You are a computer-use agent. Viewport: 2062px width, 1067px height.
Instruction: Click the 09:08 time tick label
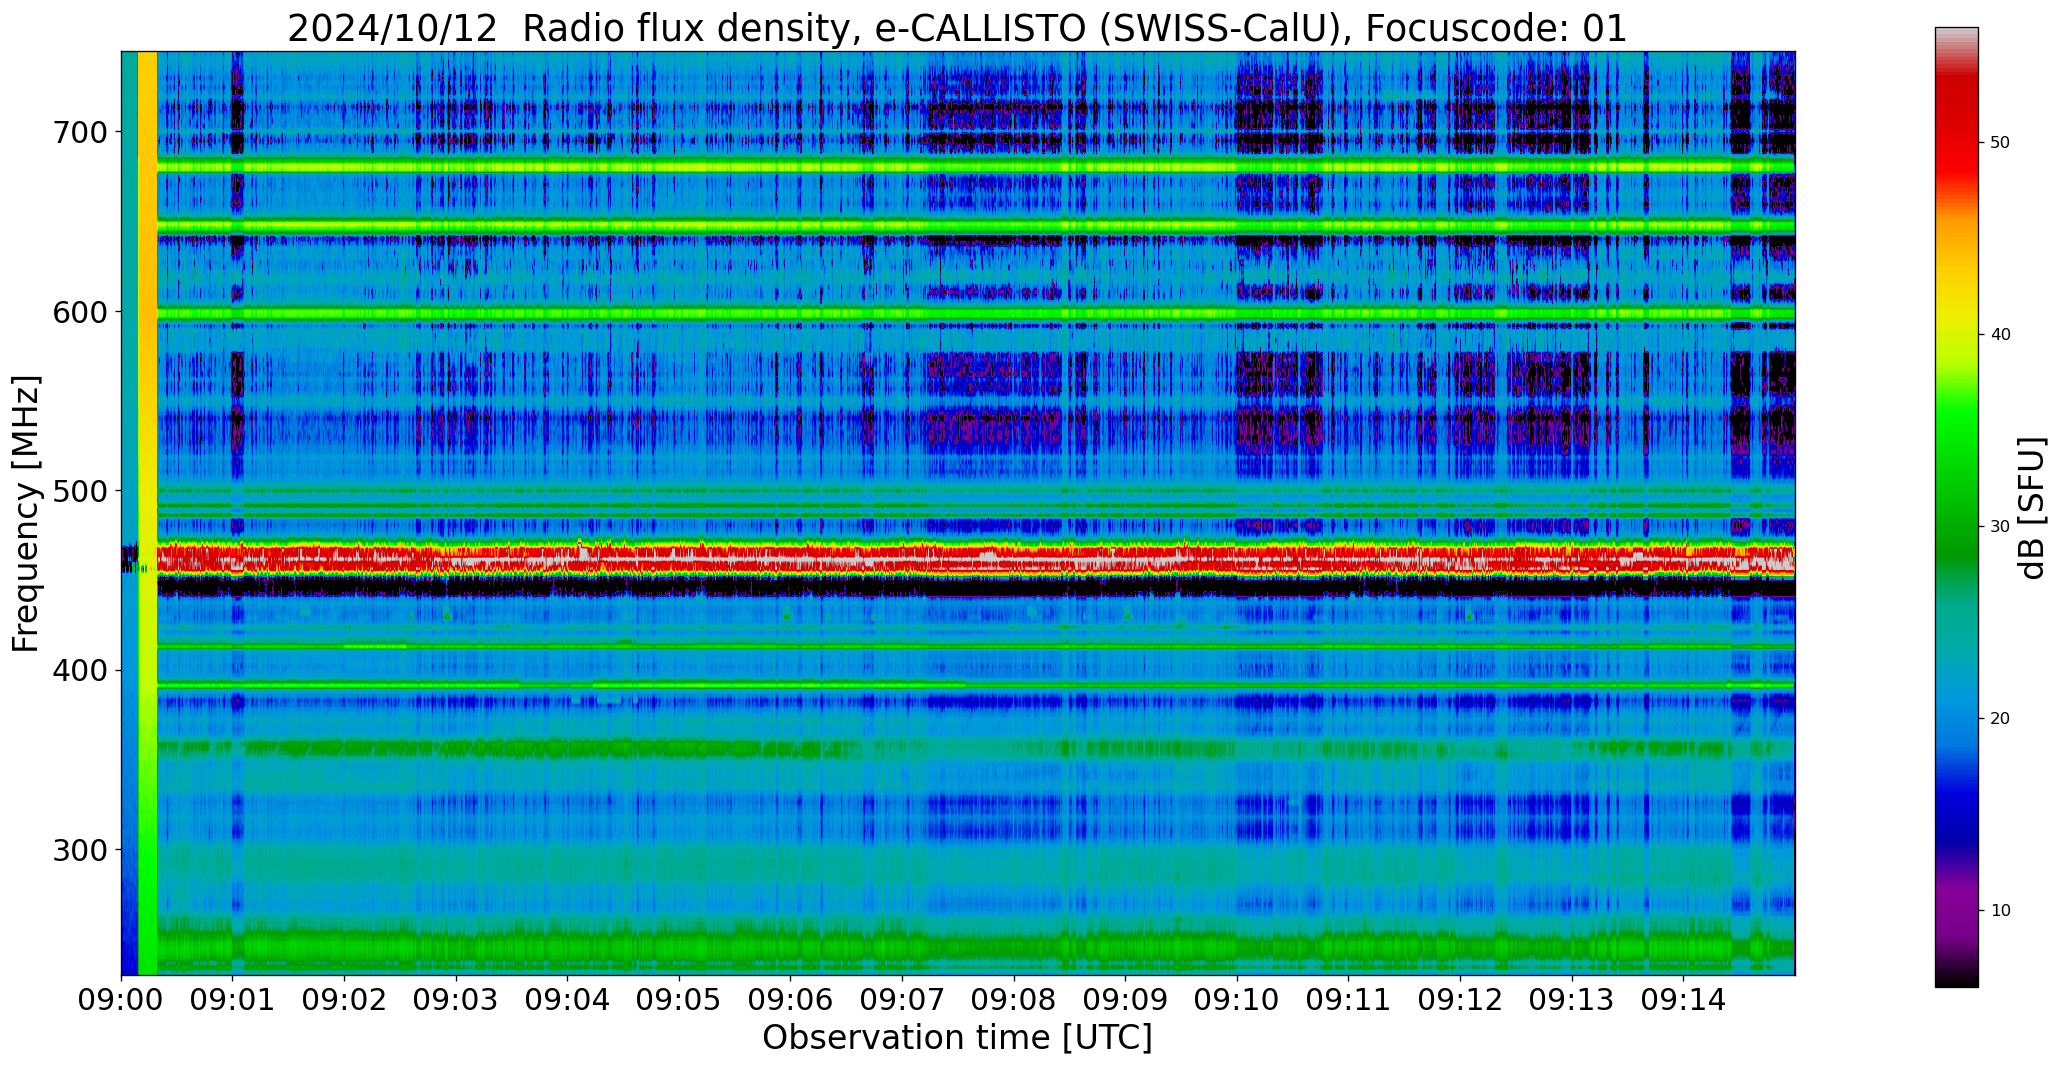[1014, 1000]
